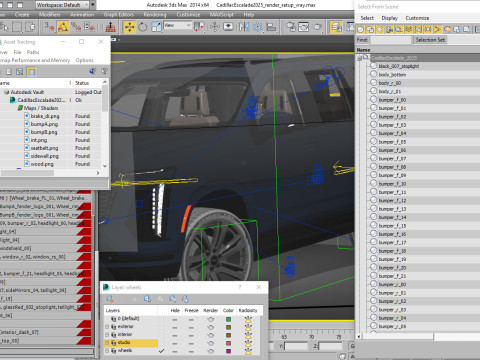Viewport: 480px width, 360px height.
Task: Toggle Hide for the exterior layer
Action: pos(175,327)
